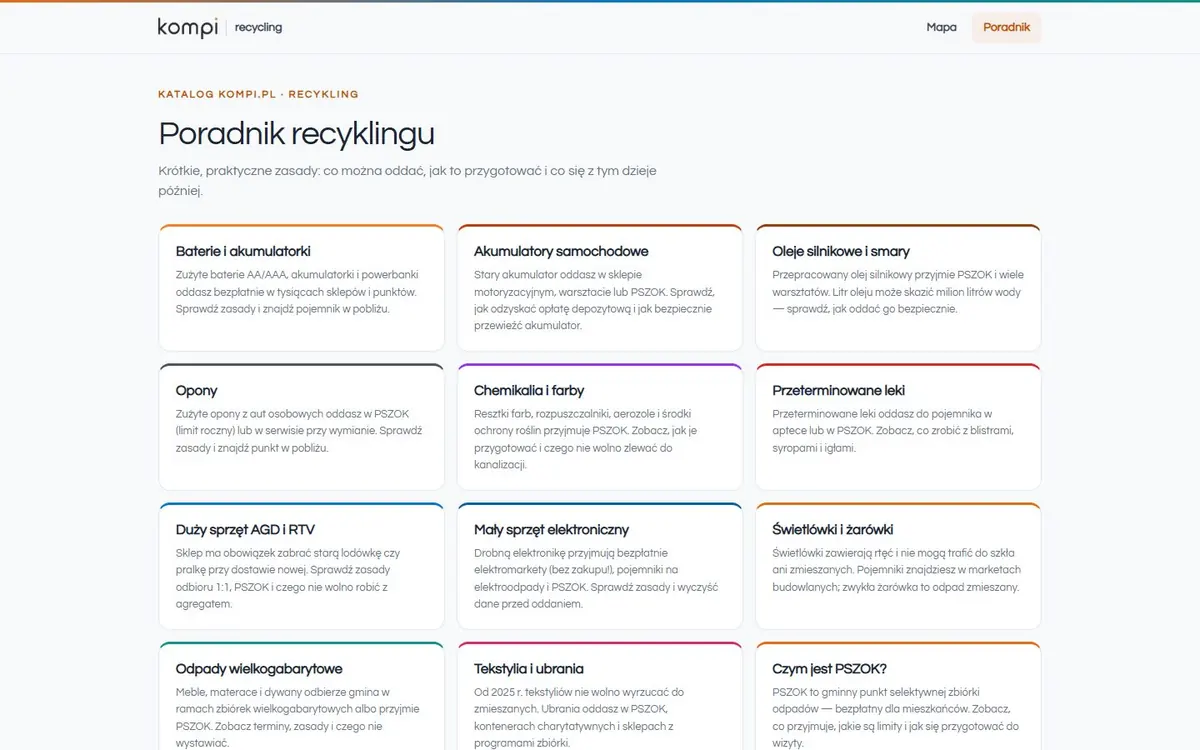Click the intro text starting with Krótkie, praktyczne zasady

click(x=407, y=181)
